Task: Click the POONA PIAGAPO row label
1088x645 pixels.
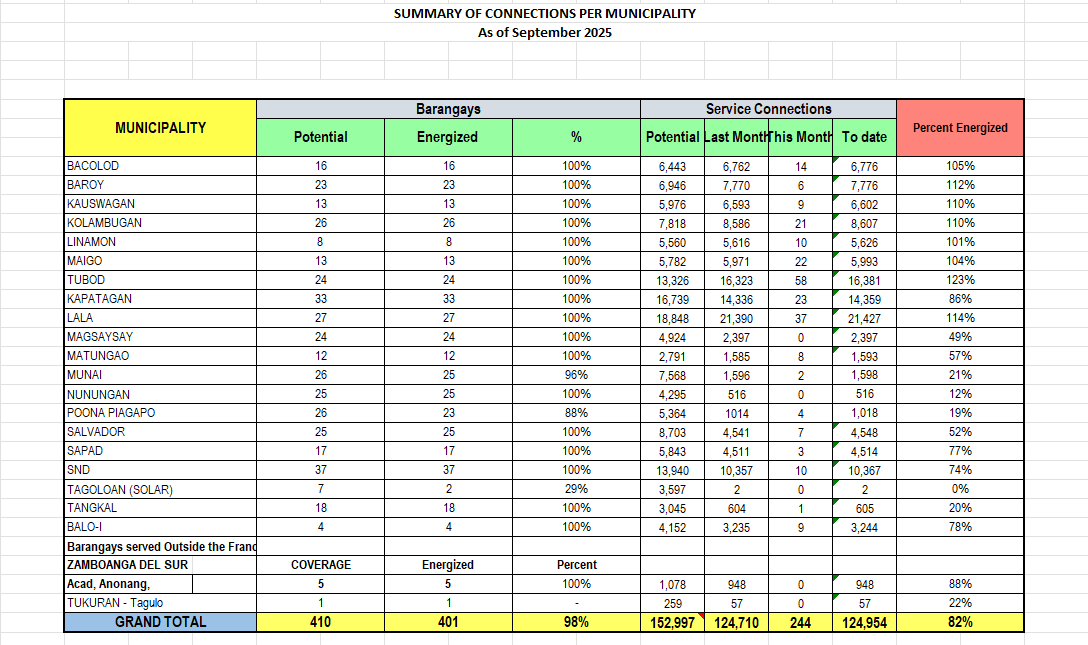Action: tap(160, 413)
